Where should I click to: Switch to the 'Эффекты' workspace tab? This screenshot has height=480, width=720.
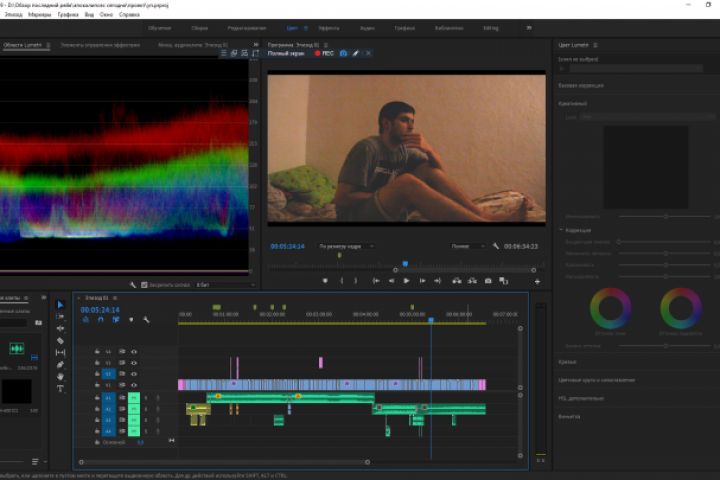coord(328,28)
